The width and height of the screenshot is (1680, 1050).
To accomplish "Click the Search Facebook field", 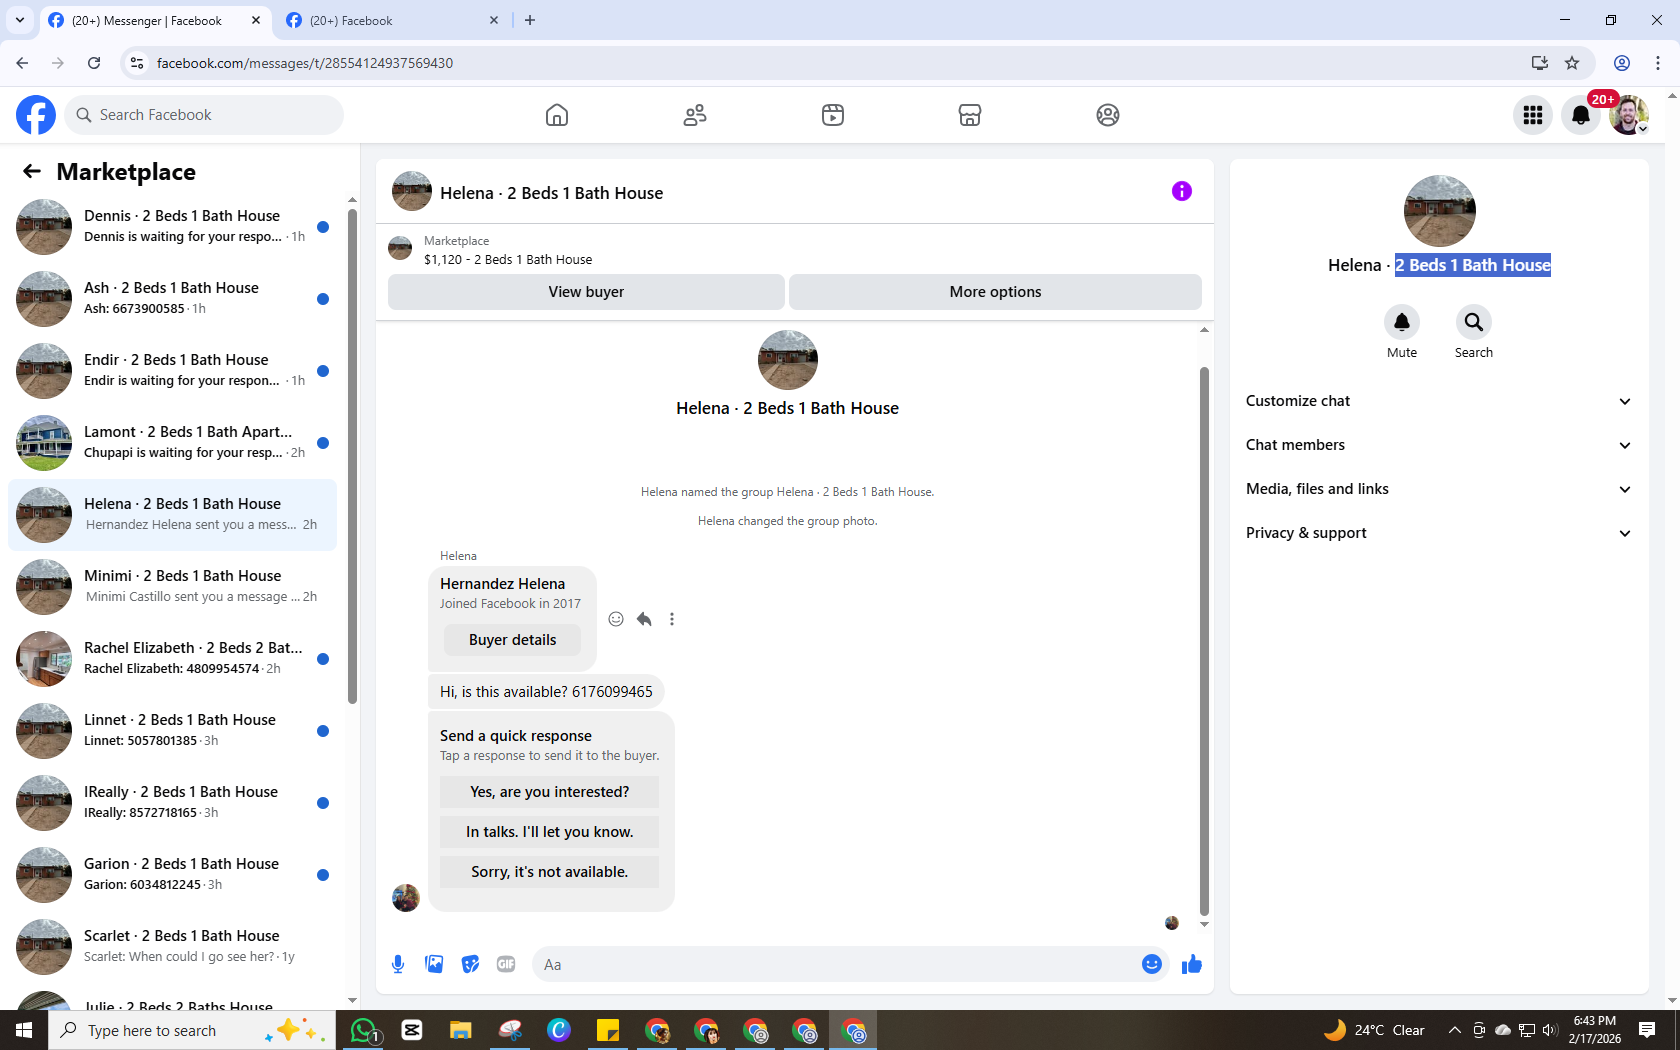I will (204, 115).
